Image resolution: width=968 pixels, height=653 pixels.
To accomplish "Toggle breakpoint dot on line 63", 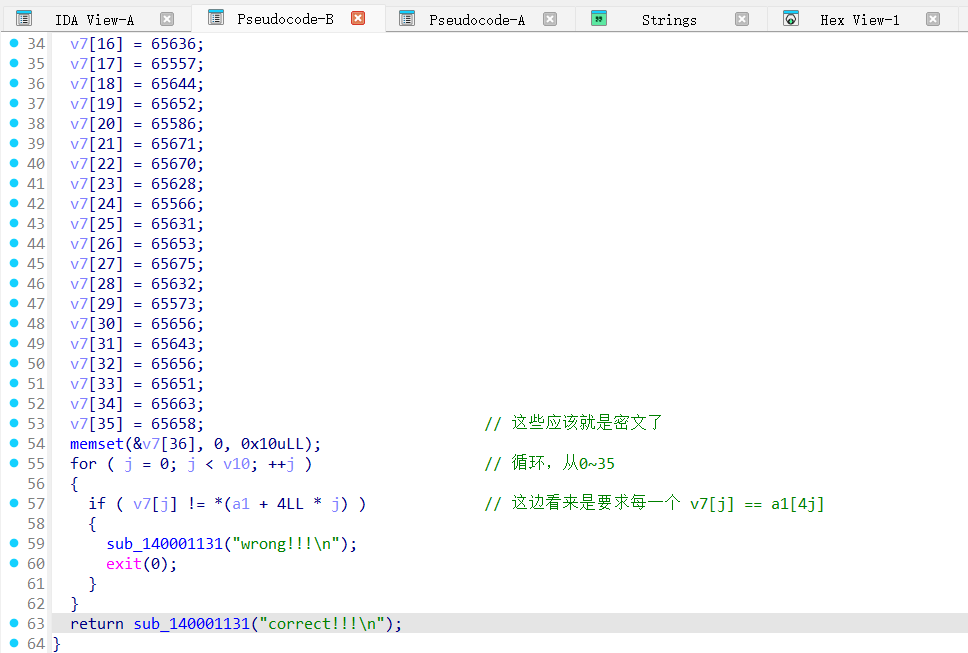I will 13,623.
